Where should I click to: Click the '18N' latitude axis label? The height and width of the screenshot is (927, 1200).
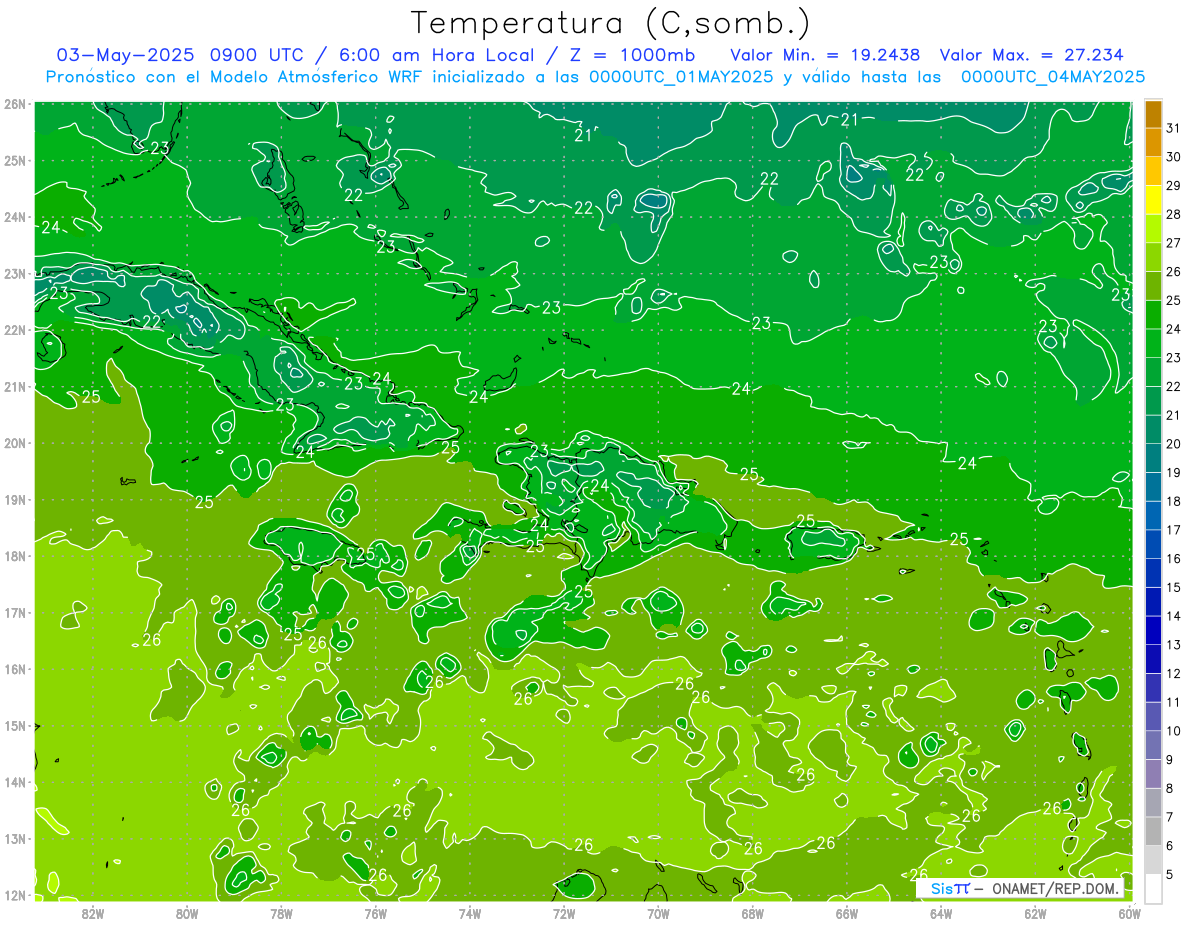[x=15, y=556]
